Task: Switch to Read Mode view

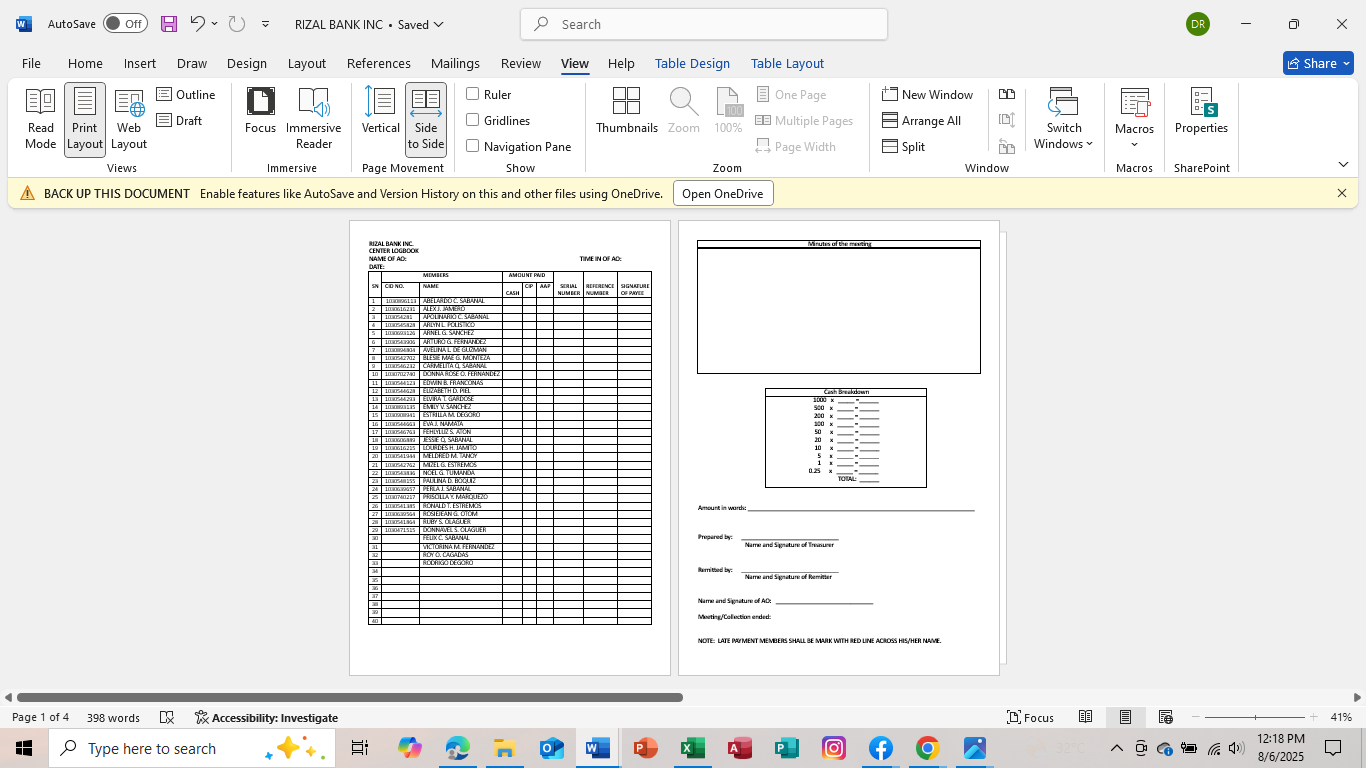Action: (40, 118)
